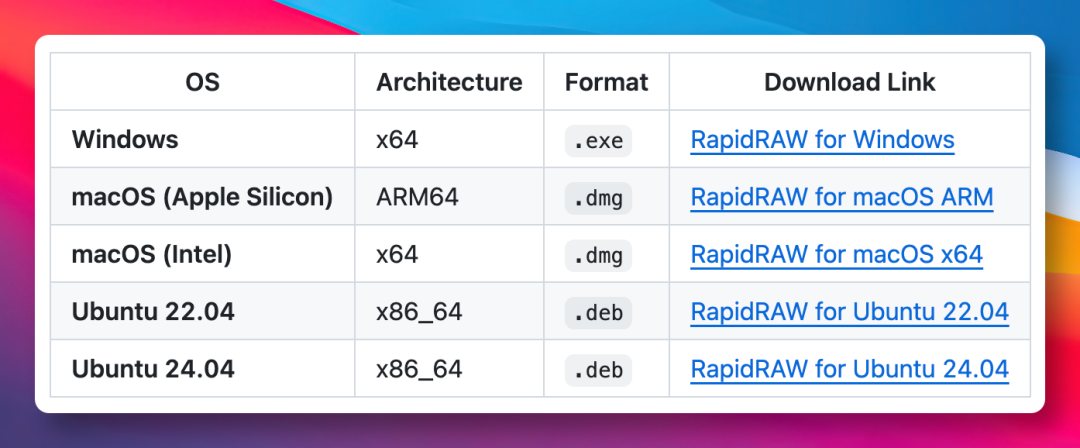Open the RapidRAW for macOS ARM link
Viewport: 1080px width, 448px height.
click(841, 197)
